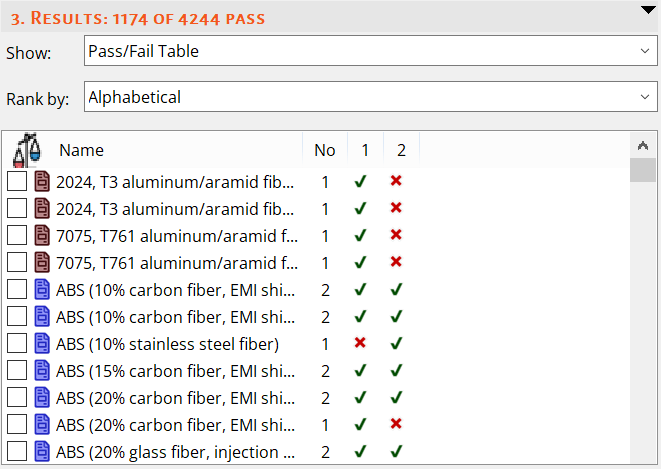The height and width of the screenshot is (469, 661).
Task: Sort by the No column header
Action: click(x=325, y=150)
